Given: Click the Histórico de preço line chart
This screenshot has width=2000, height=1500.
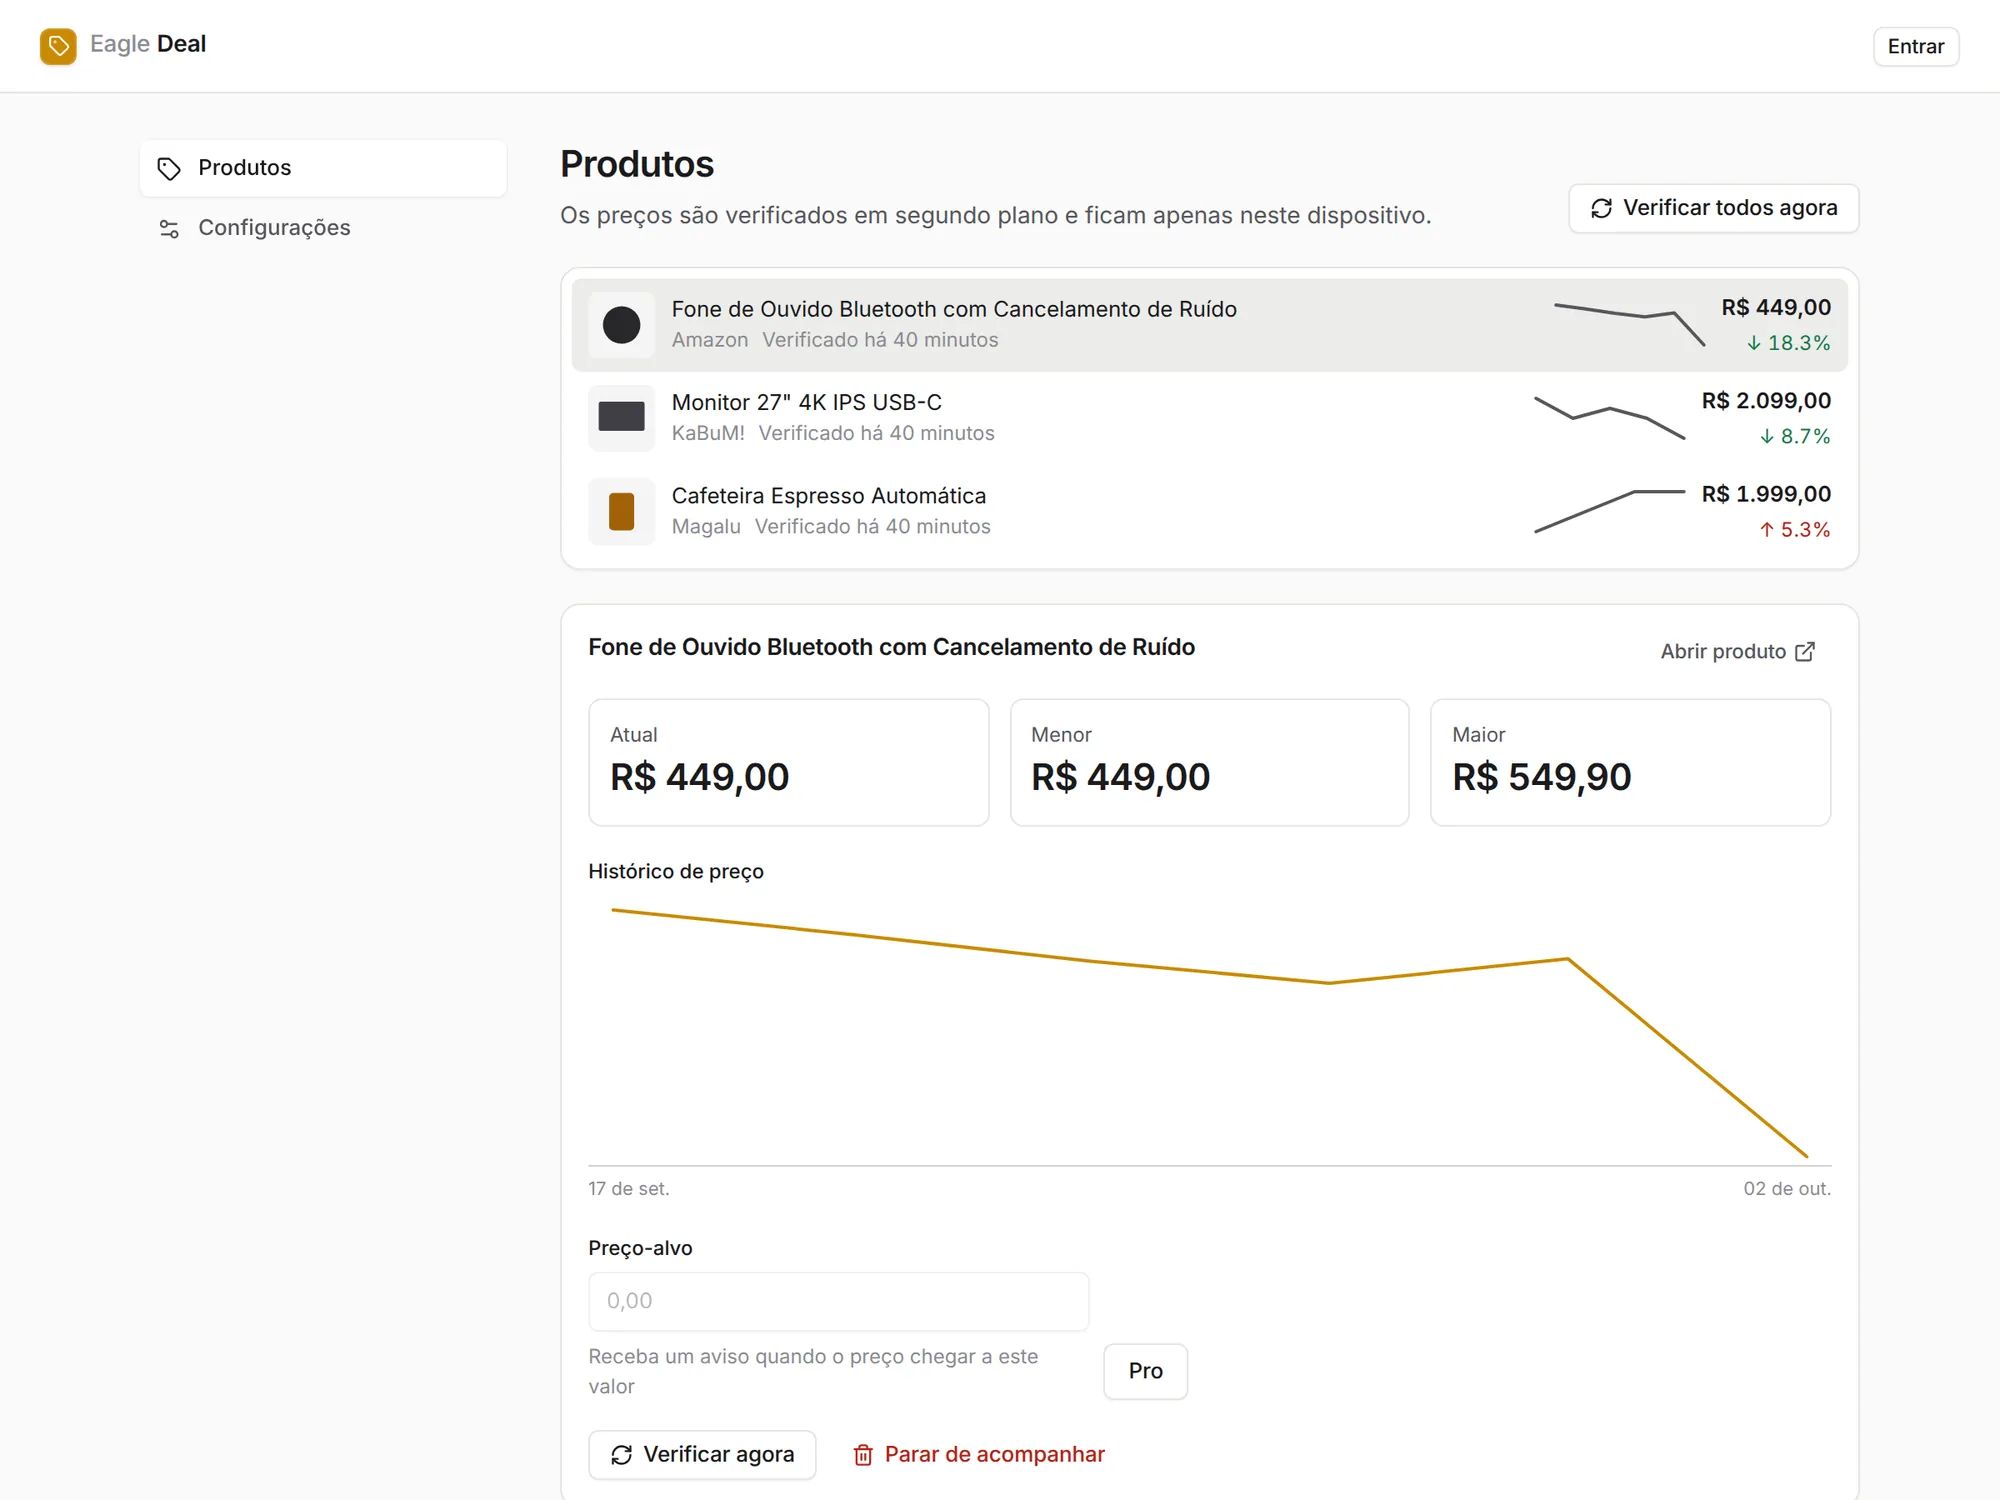Looking at the screenshot, I should [1209, 1033].
